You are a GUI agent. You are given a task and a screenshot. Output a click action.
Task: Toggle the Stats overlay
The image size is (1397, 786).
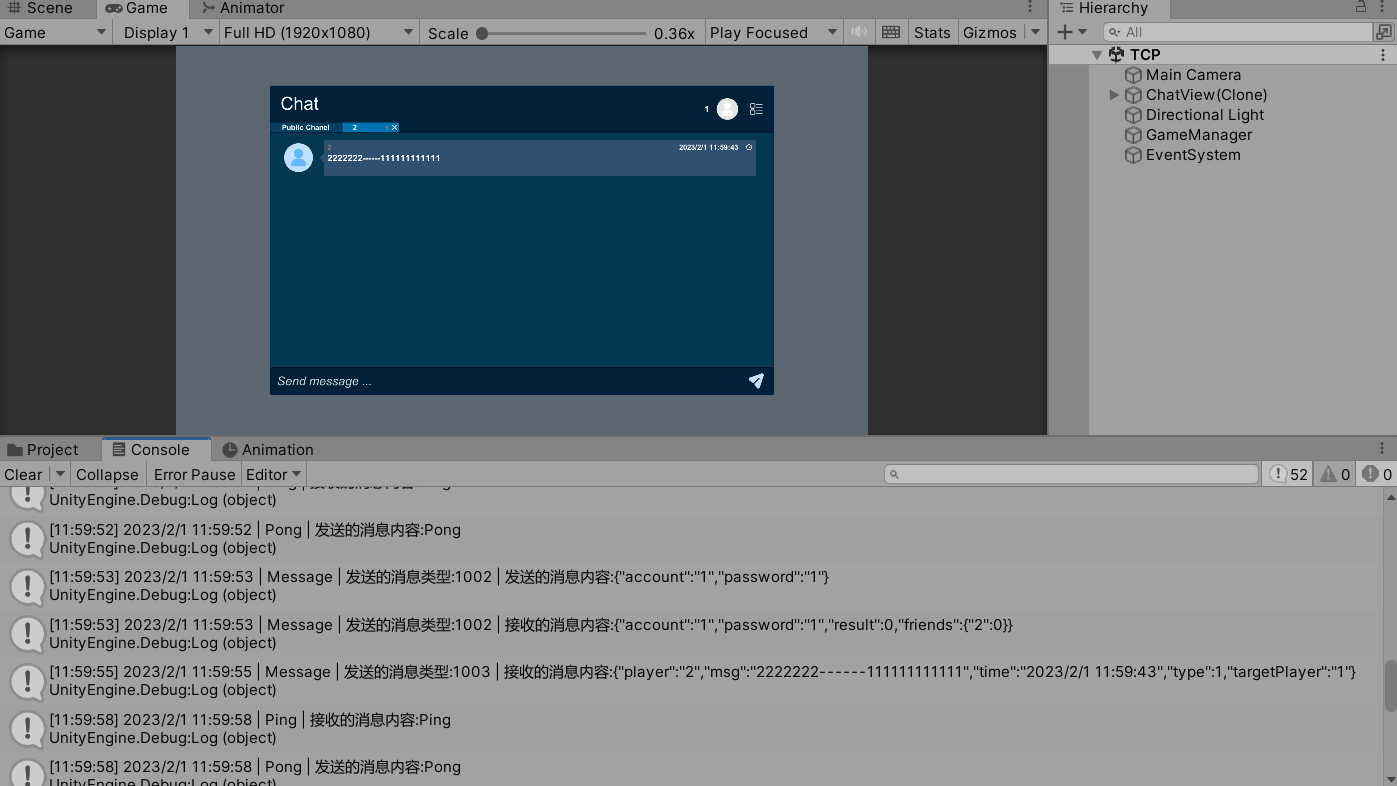[x=932, y=32]
